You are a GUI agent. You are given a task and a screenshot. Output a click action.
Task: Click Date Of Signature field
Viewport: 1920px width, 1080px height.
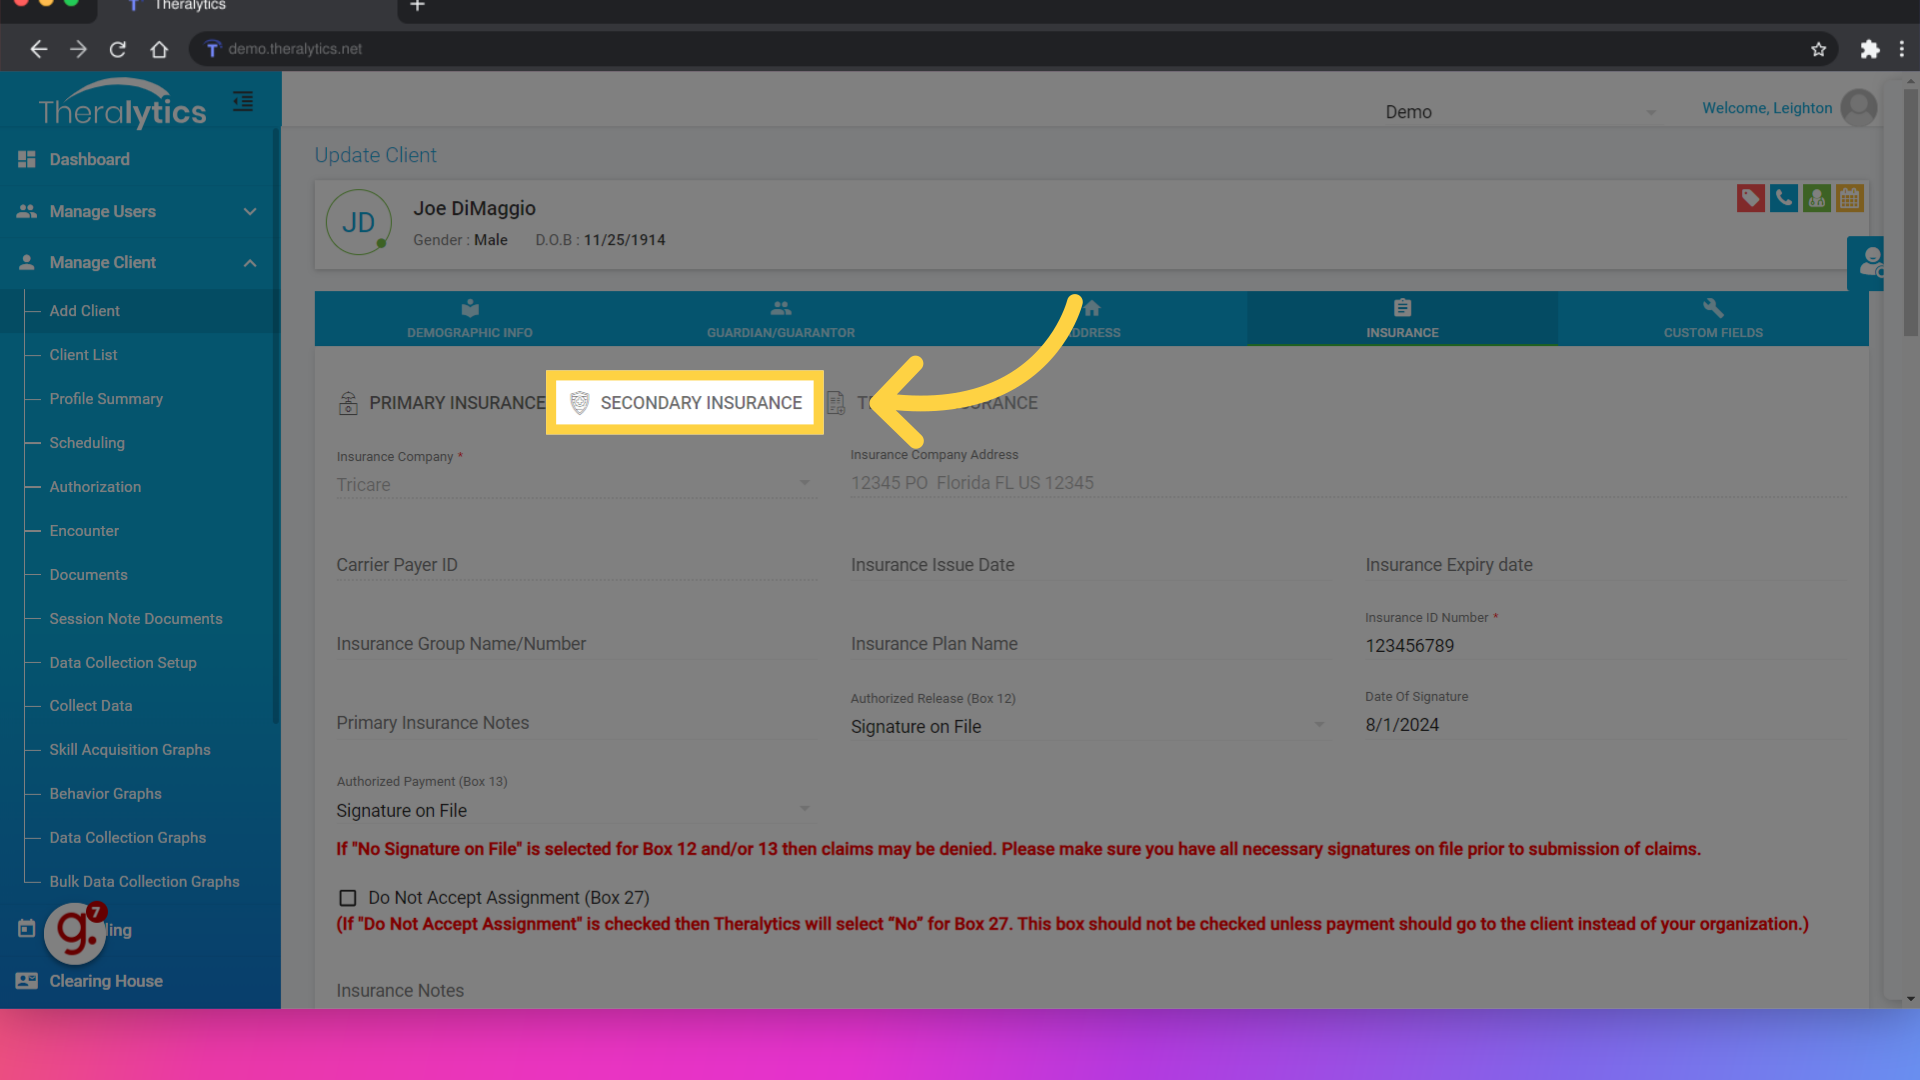1605,725
